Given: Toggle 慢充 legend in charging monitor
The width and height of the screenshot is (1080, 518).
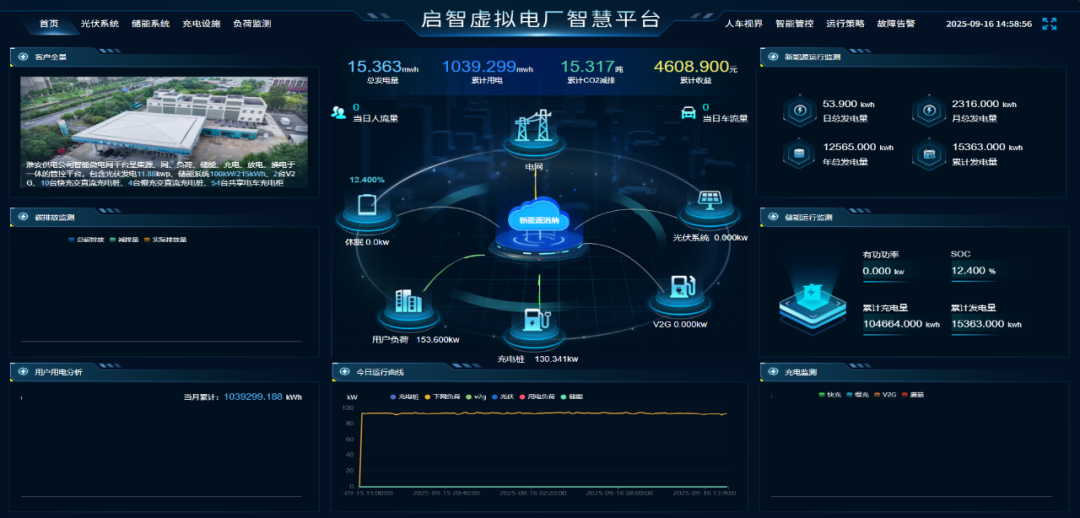Looking at the screenshot, I should tap(858, 395).
